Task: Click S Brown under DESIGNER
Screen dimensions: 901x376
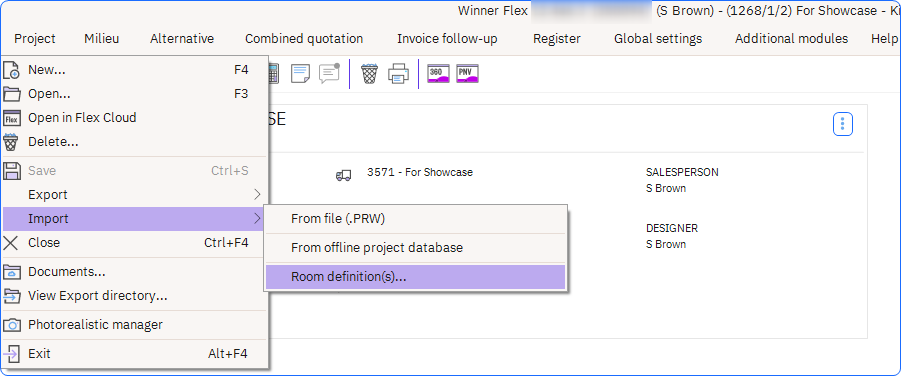Action: (x=666, y=244)
